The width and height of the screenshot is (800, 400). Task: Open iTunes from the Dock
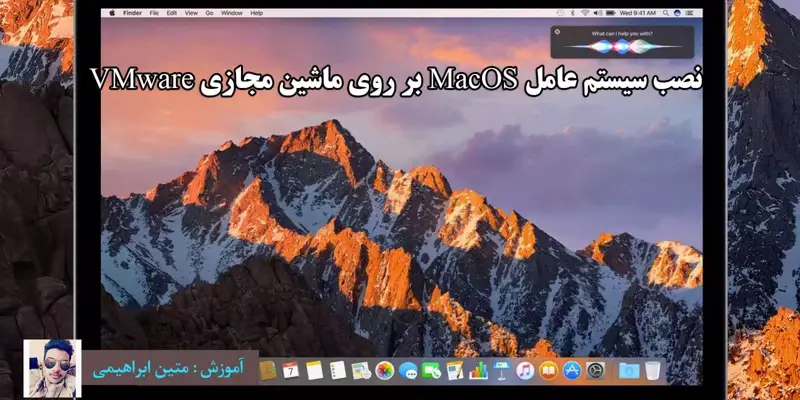(x=525, y=370)
